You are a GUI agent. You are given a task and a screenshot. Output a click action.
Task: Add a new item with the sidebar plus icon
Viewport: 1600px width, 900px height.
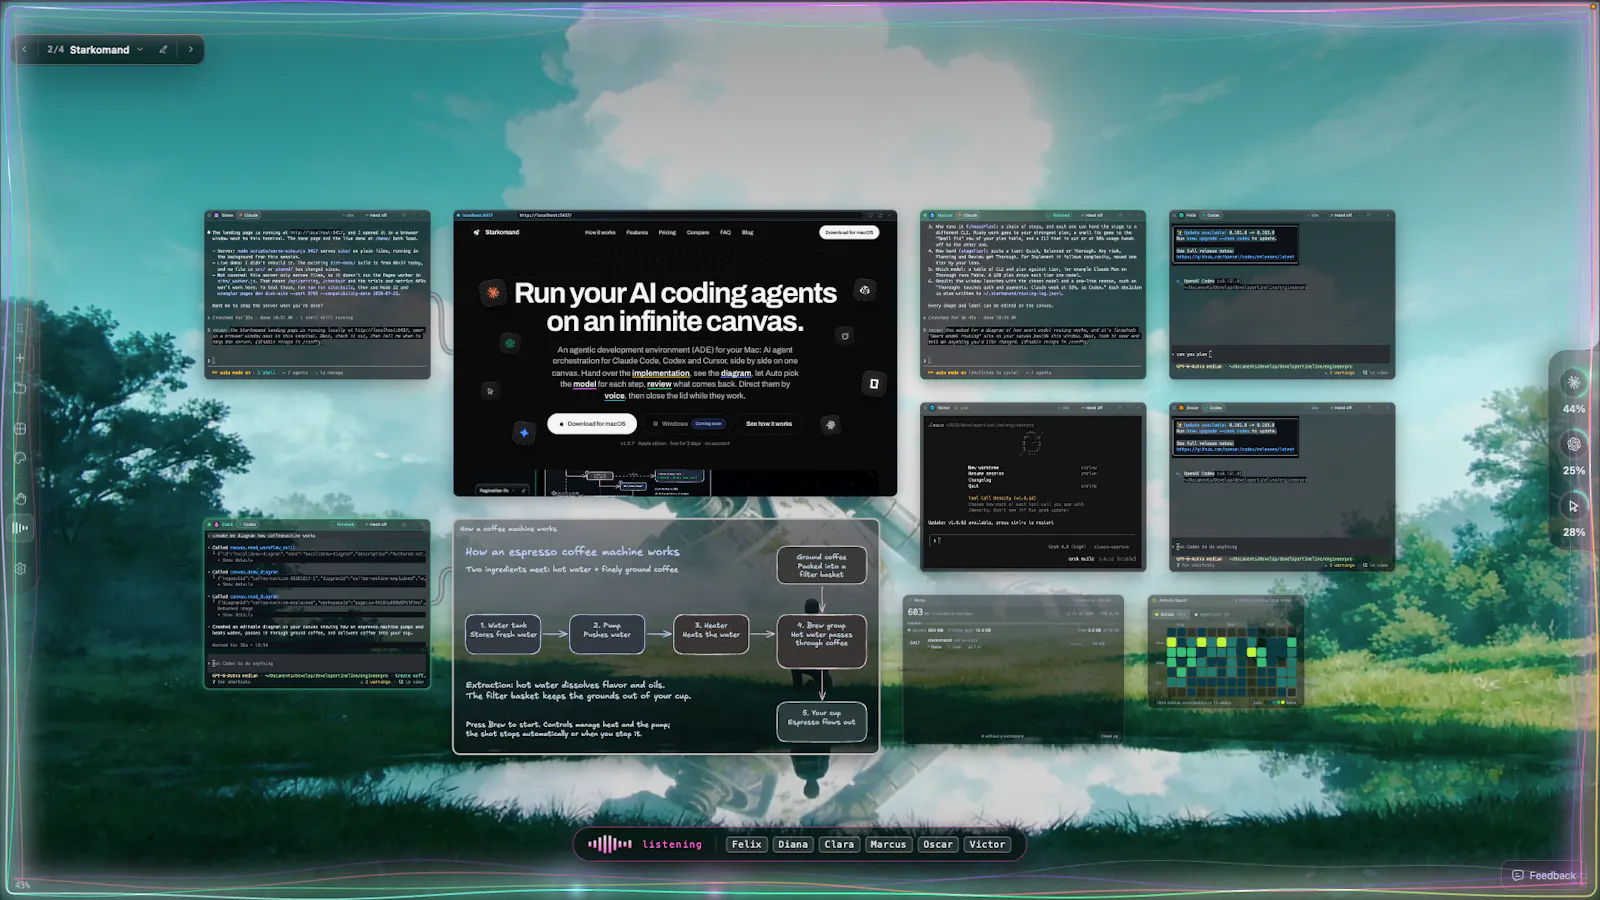[x=20, y=357]
